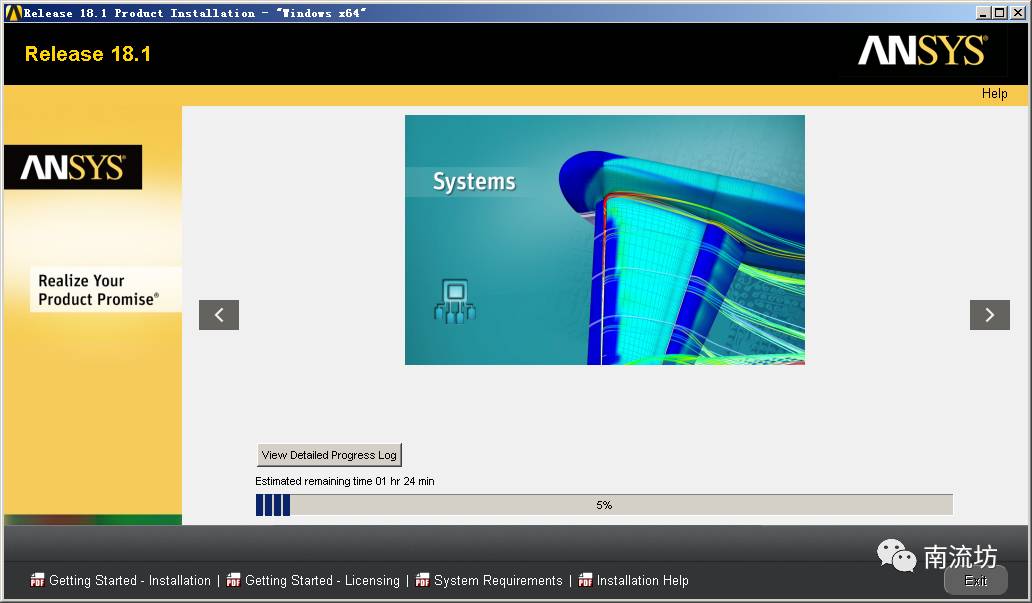
Task: Advance to the next slide arrow
Action: [x=989, y=315]
